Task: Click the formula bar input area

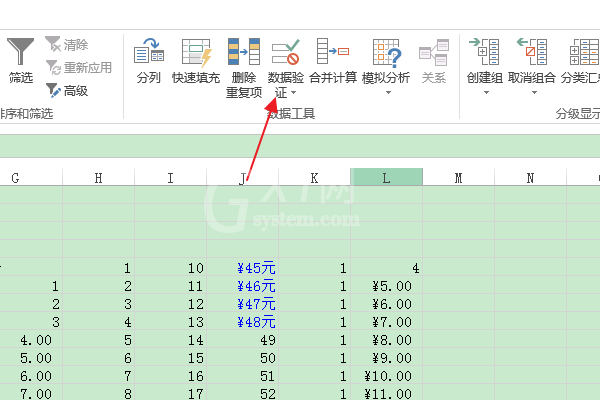Action: pyautogui.click(x=300, y=146)
